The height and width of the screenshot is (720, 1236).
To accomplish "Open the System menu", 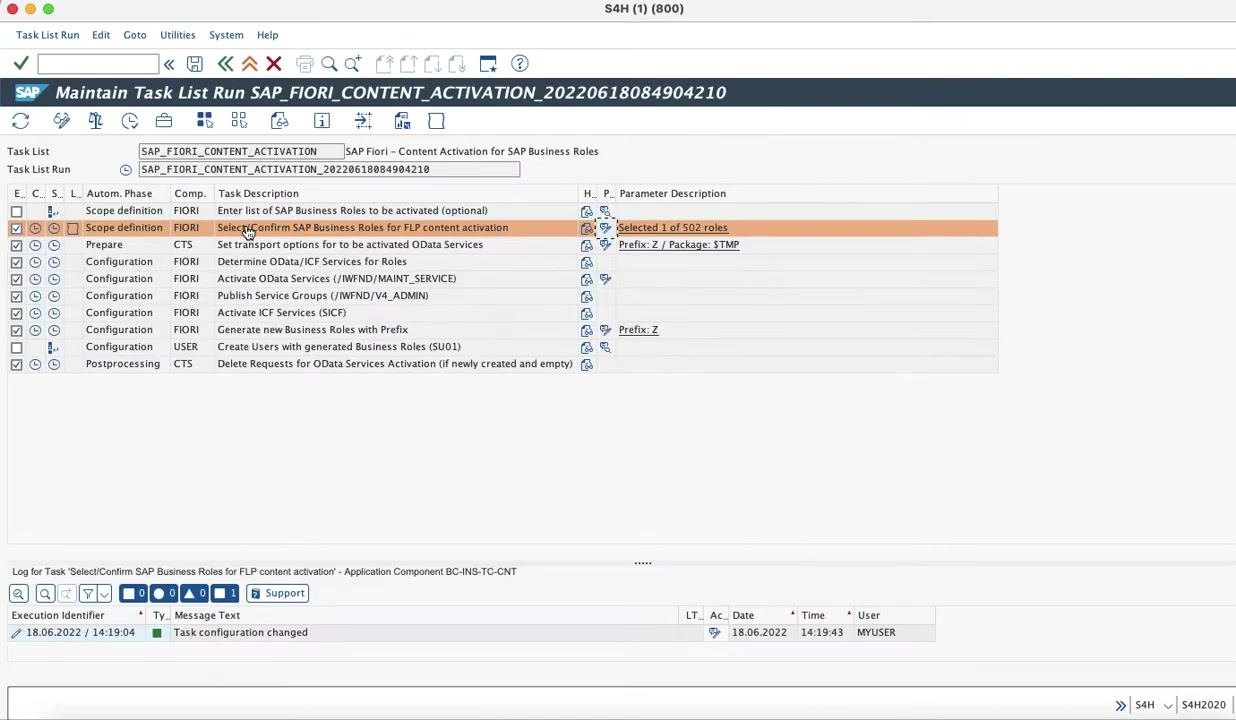I will coord(226,35).
